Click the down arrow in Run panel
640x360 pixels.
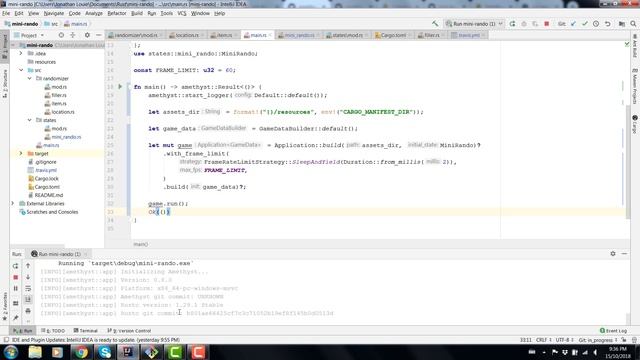pos(28,277)
